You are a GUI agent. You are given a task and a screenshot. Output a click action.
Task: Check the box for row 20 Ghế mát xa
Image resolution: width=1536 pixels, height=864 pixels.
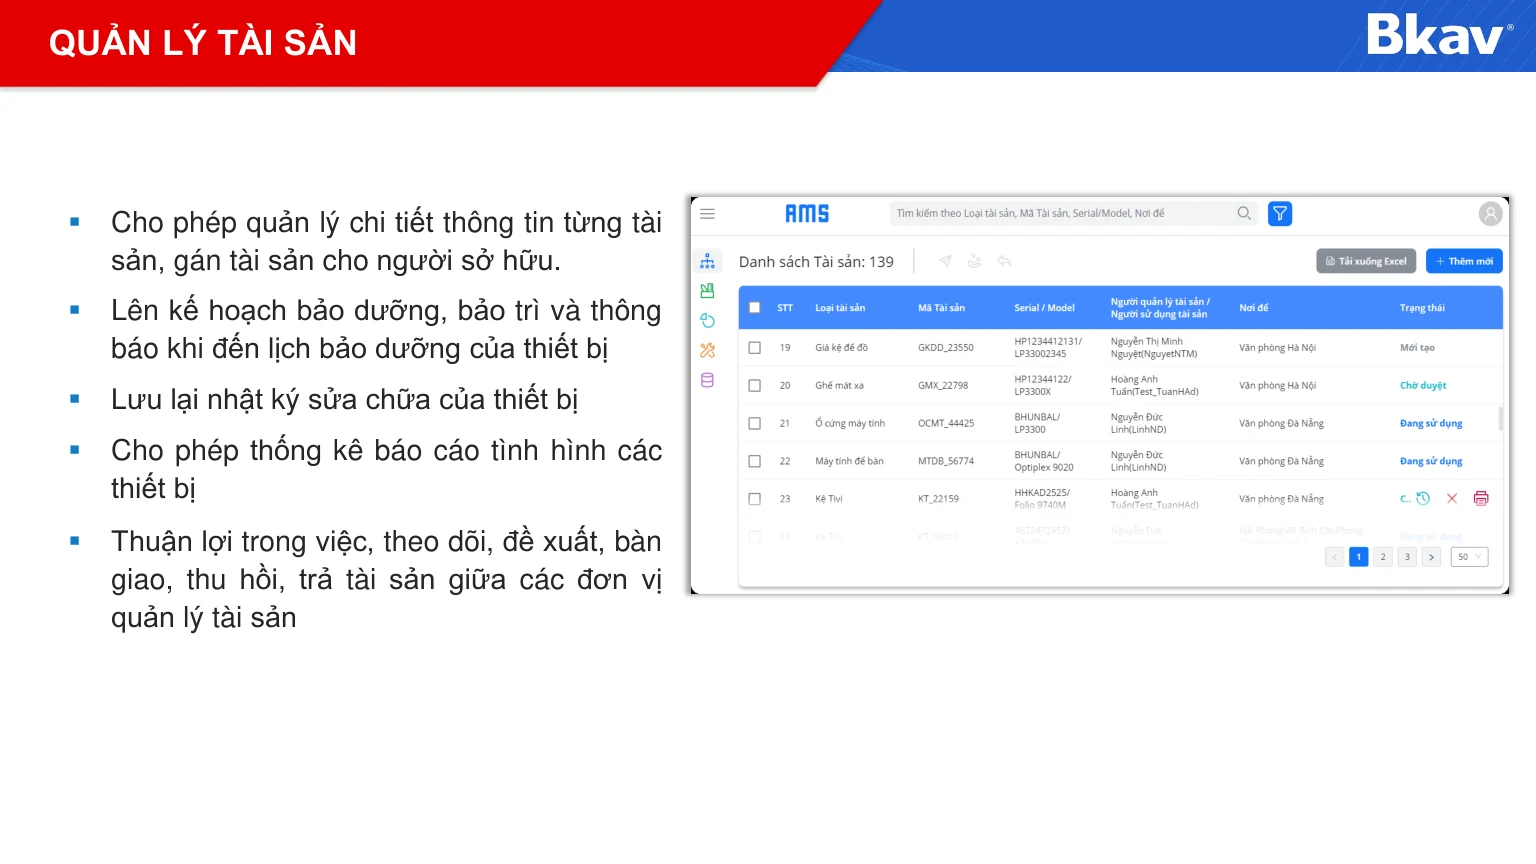tap(755, 385)
